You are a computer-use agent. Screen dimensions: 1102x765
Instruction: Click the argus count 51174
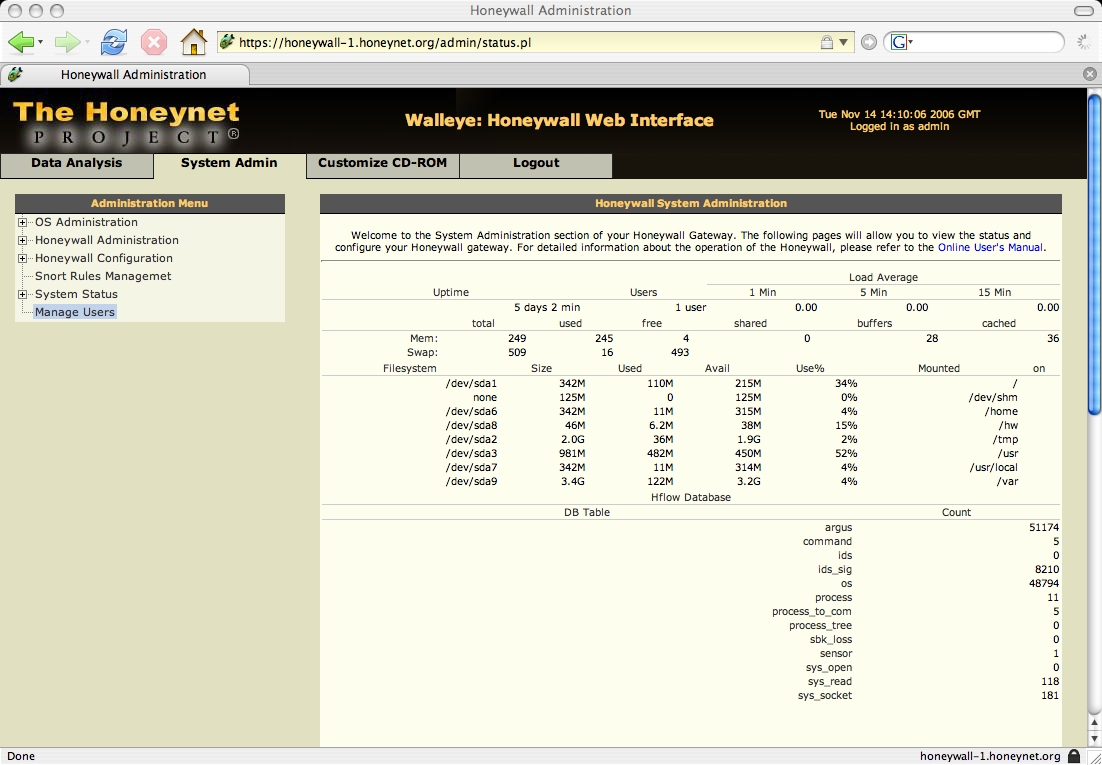tap(1043, 527)
